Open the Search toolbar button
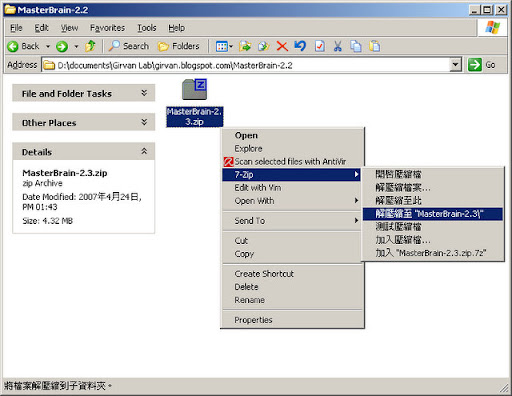The width and height of the screenshot is (512, 396). click(x=129, y=46)
